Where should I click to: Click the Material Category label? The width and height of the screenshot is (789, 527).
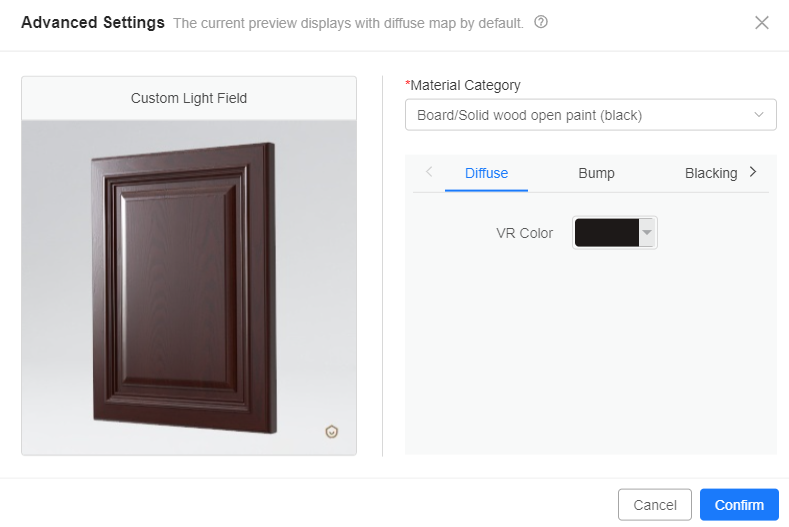pyautogui.click(x=464, y=86)
